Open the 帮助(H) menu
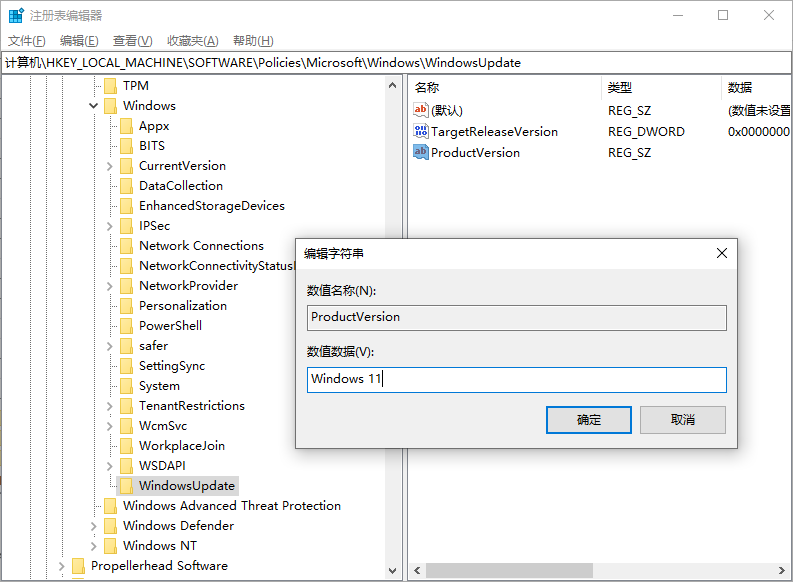 [253, 41]
